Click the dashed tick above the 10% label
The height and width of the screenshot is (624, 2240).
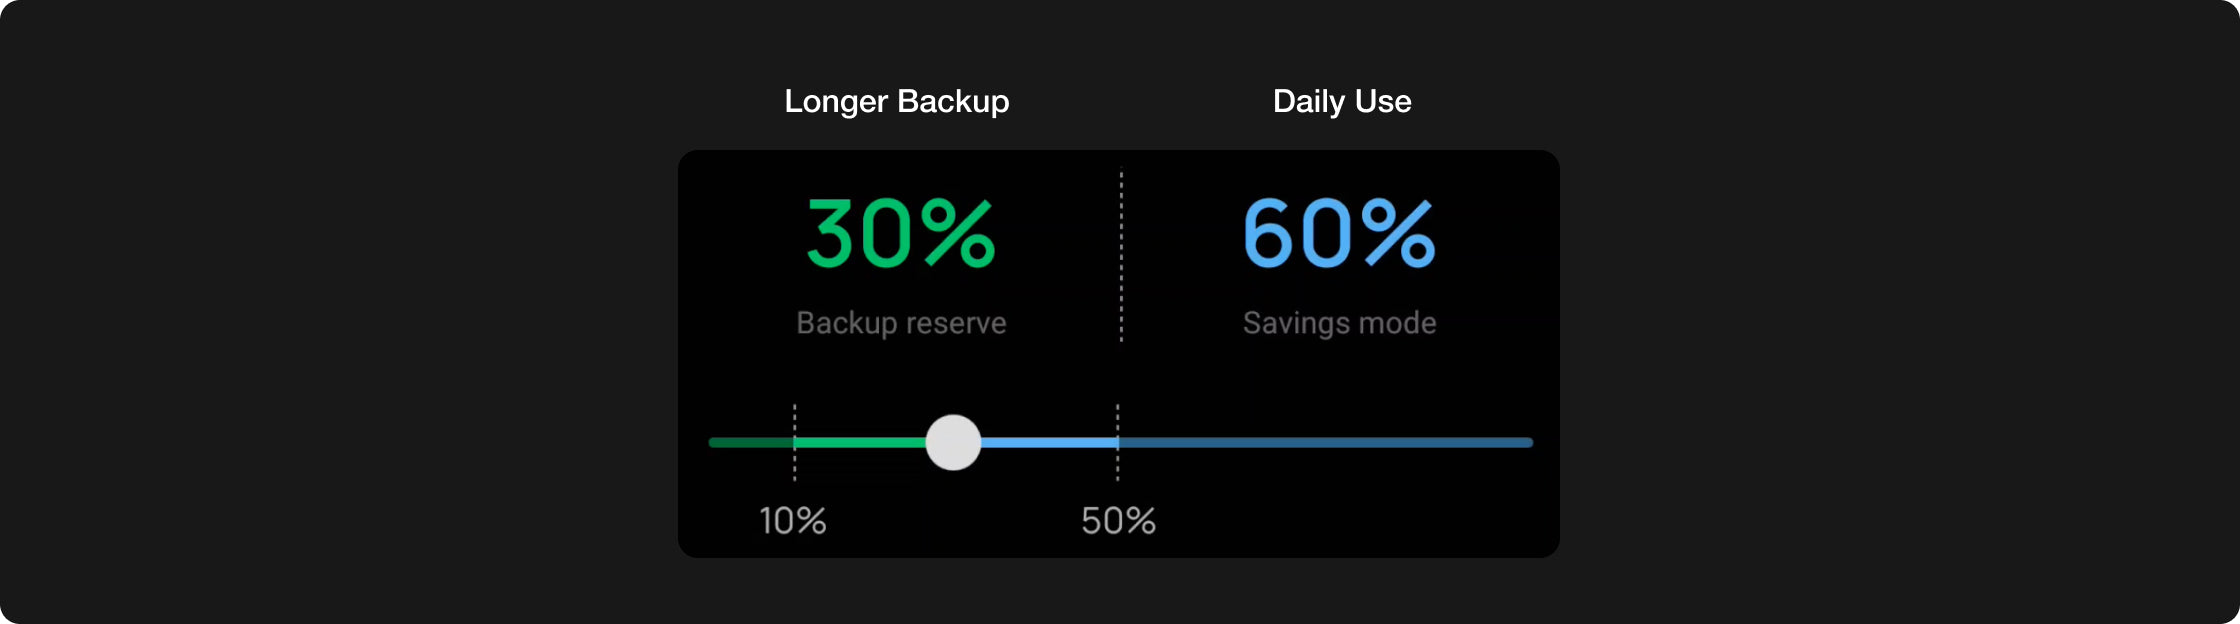pos(795,418)
